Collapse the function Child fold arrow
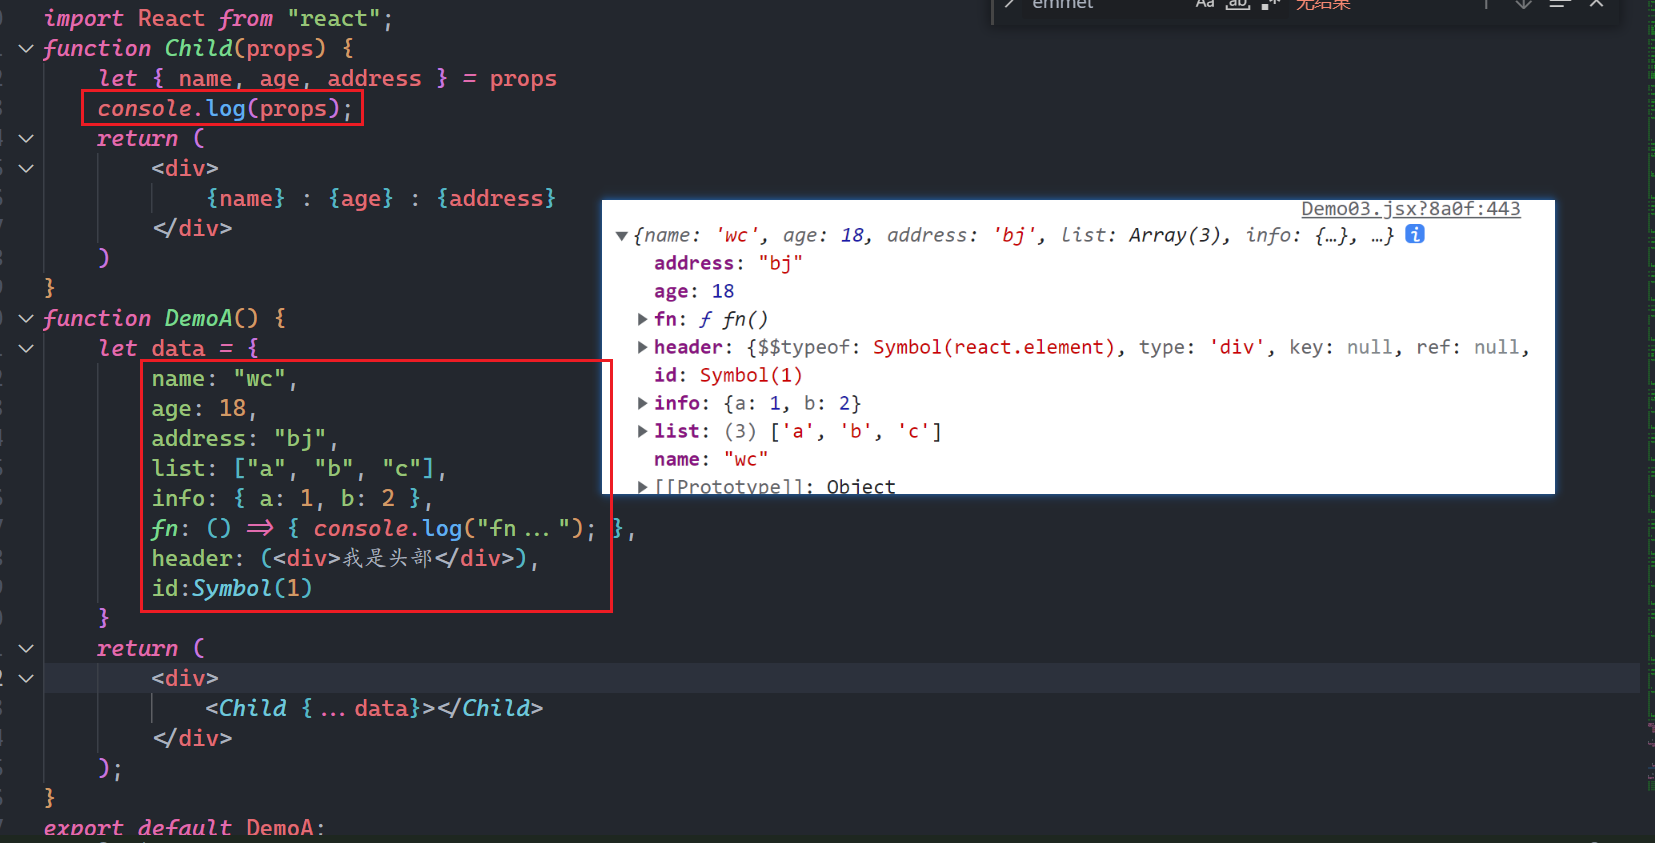 point(27,48)
